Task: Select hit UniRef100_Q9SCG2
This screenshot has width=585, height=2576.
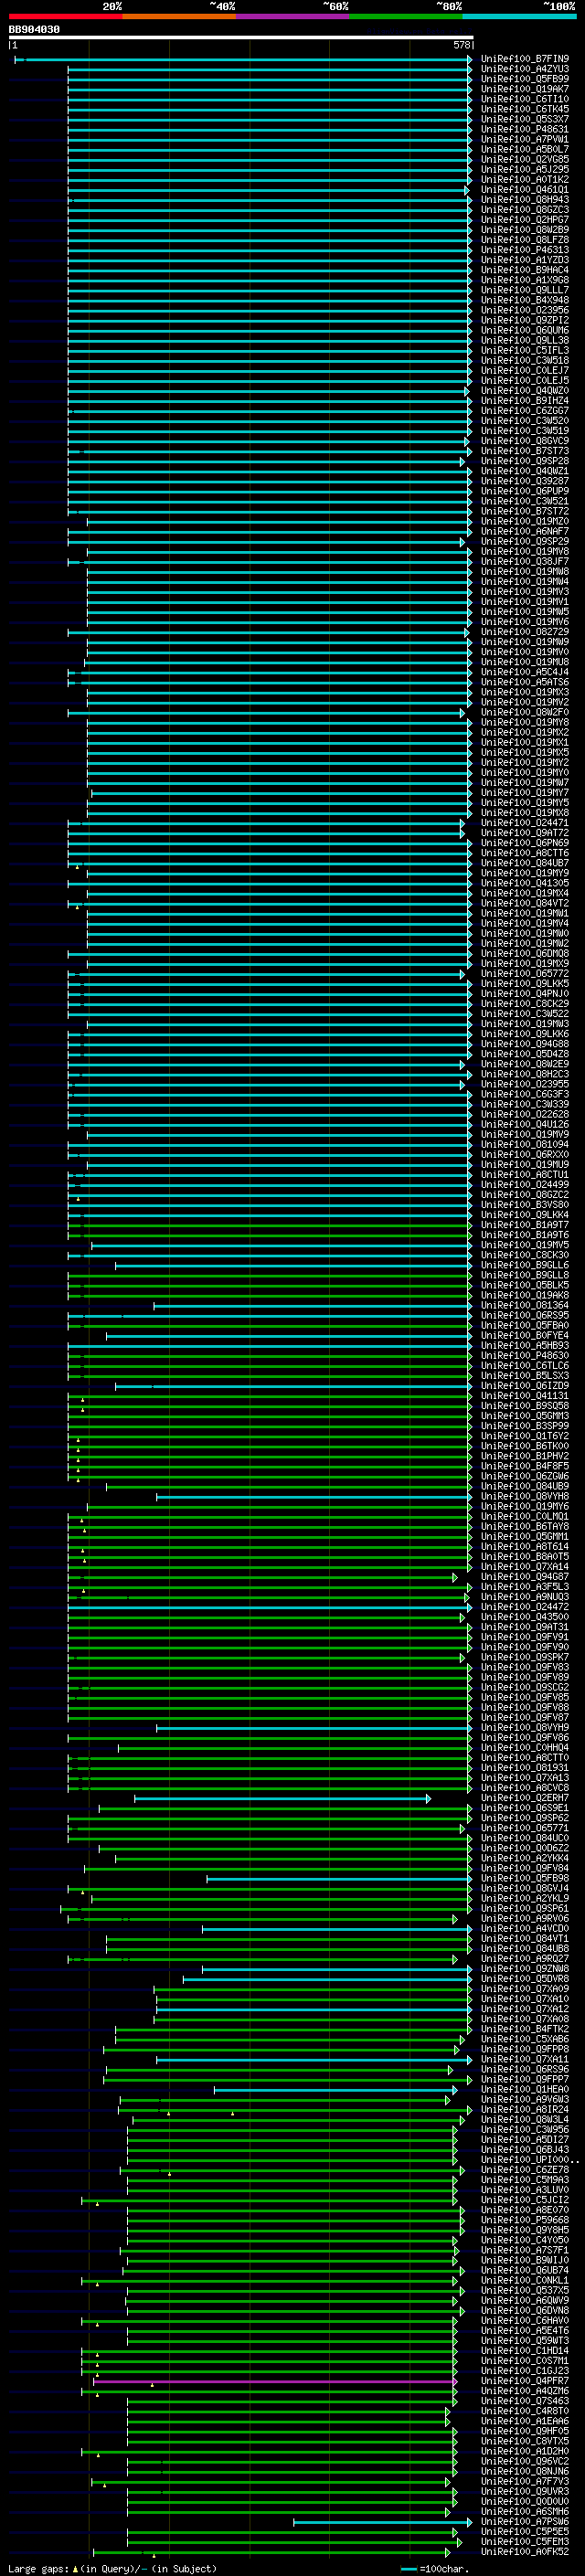Action: 524,1687
